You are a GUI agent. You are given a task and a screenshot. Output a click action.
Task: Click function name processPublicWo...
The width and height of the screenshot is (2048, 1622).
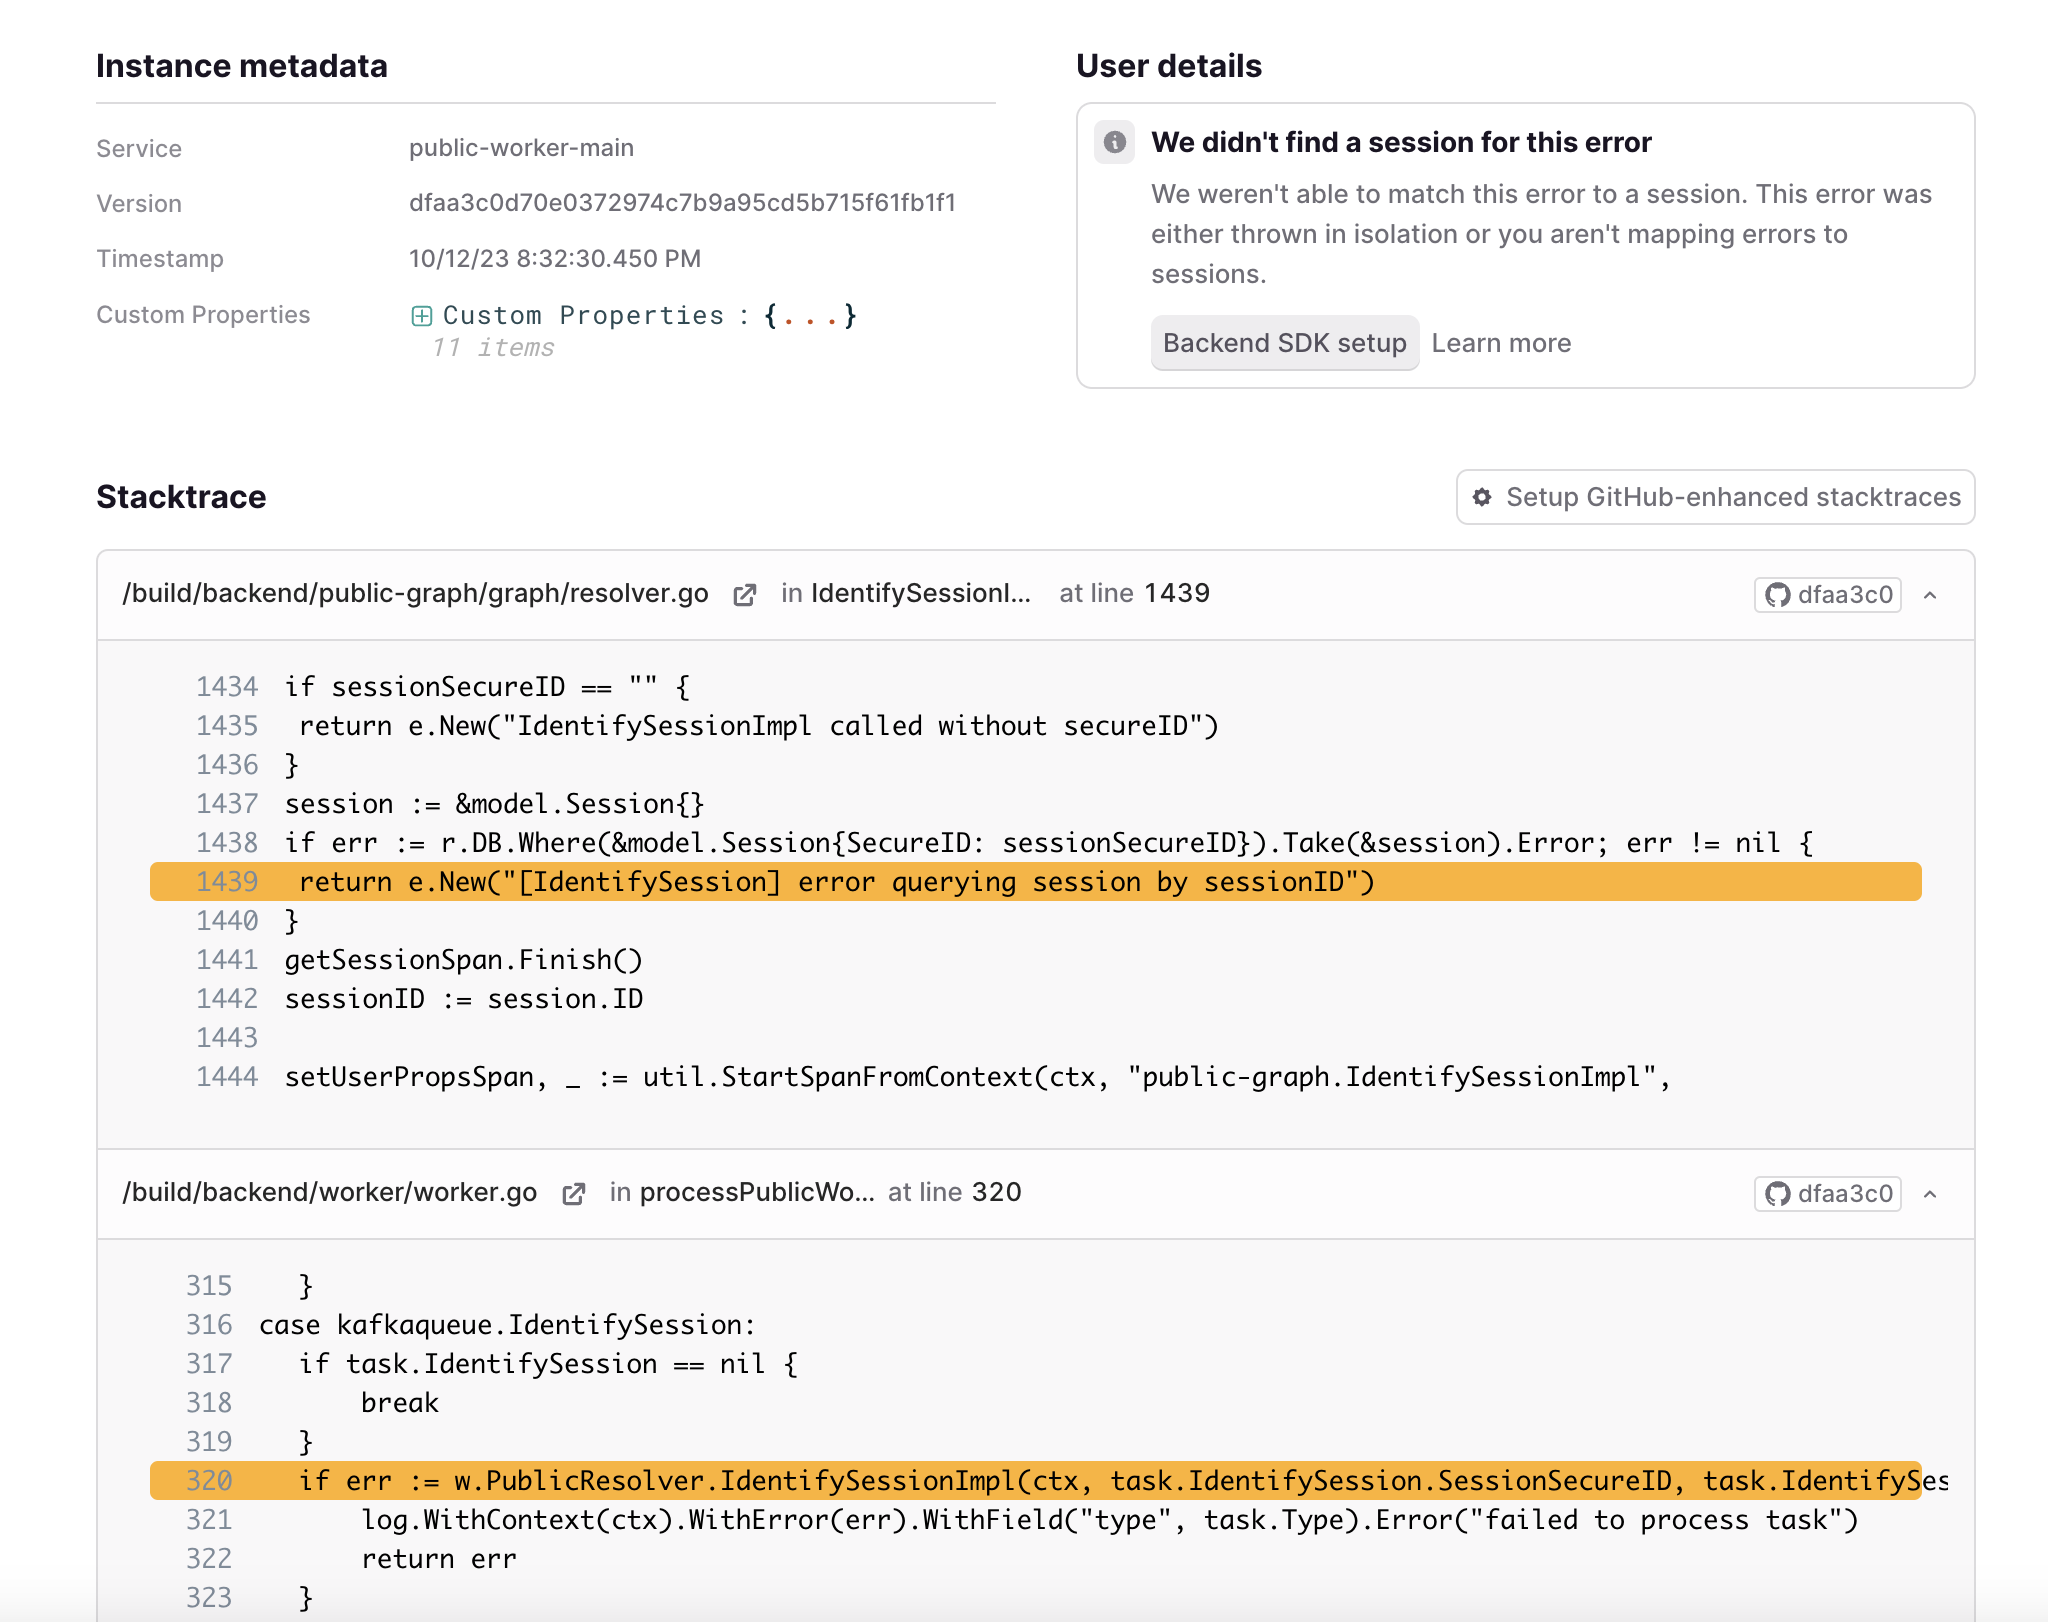click(757, 1192)
